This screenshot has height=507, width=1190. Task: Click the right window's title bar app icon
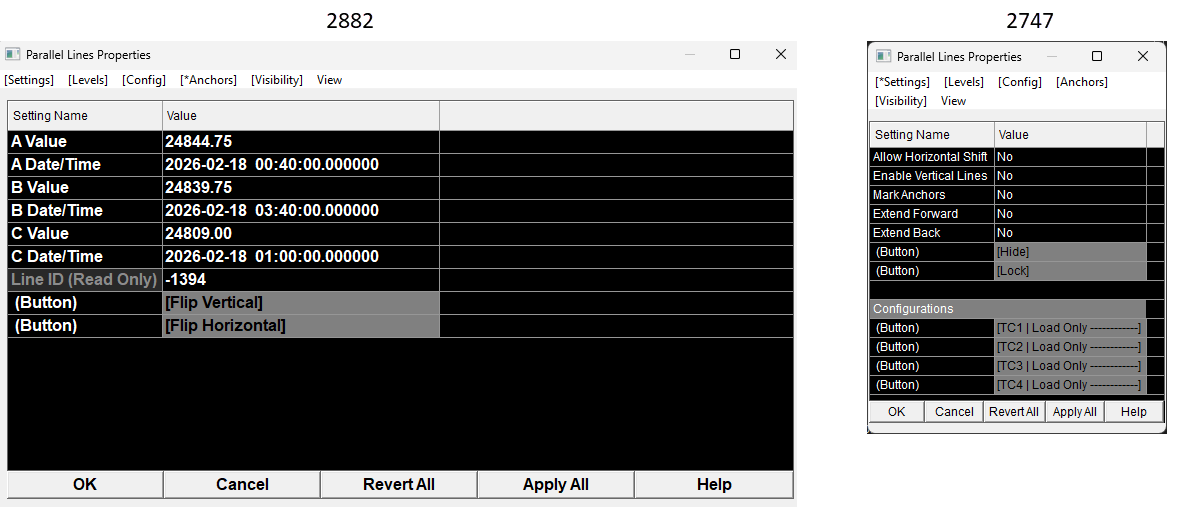point(883,56)
